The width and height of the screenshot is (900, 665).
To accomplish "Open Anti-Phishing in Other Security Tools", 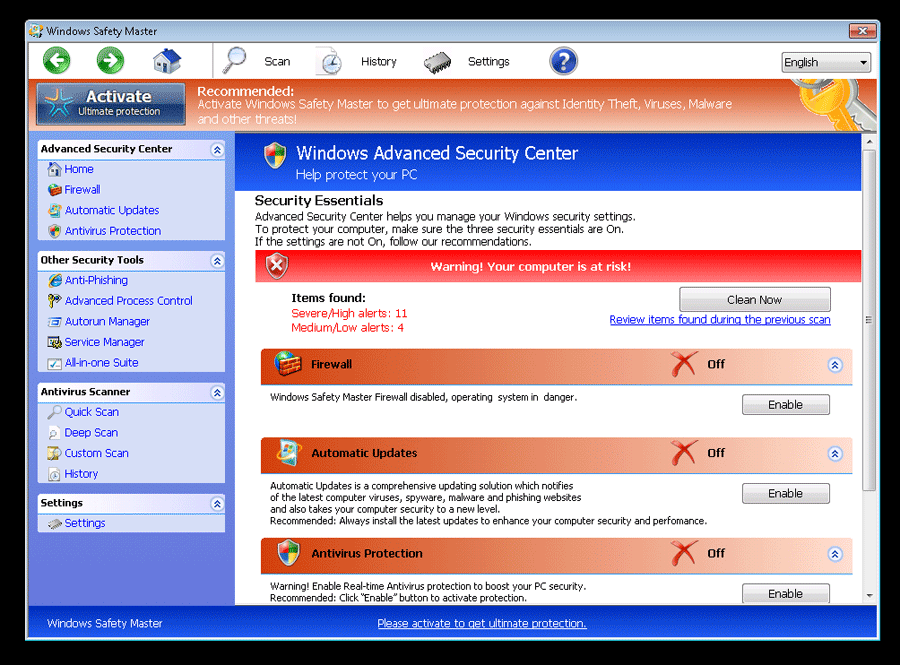I will click(x=96, y=280).
